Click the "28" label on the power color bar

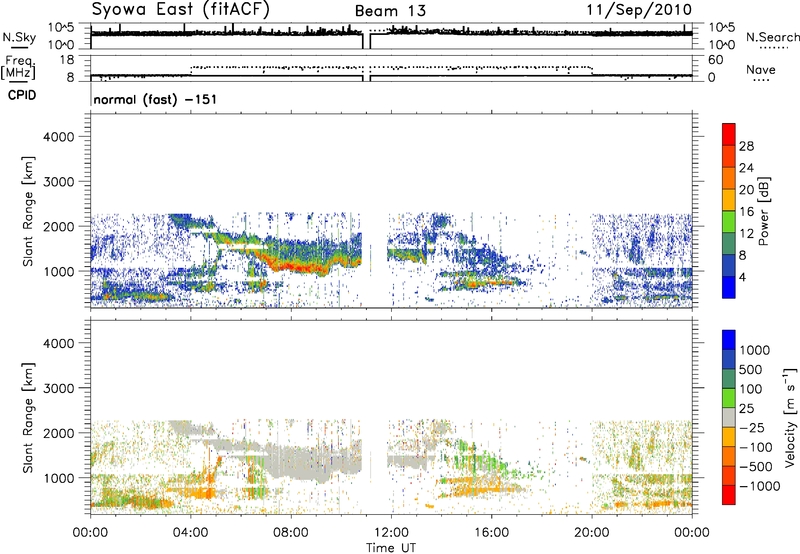click(746, 146)
